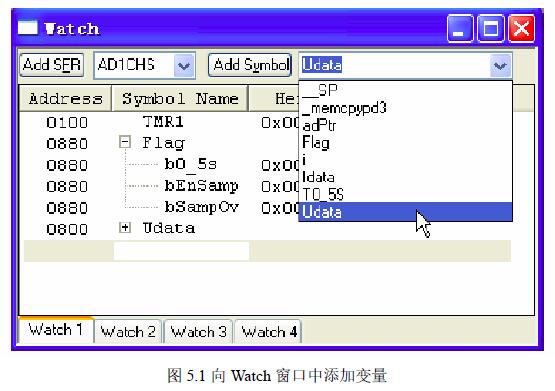Click the Watch window title bar icon

28,28
